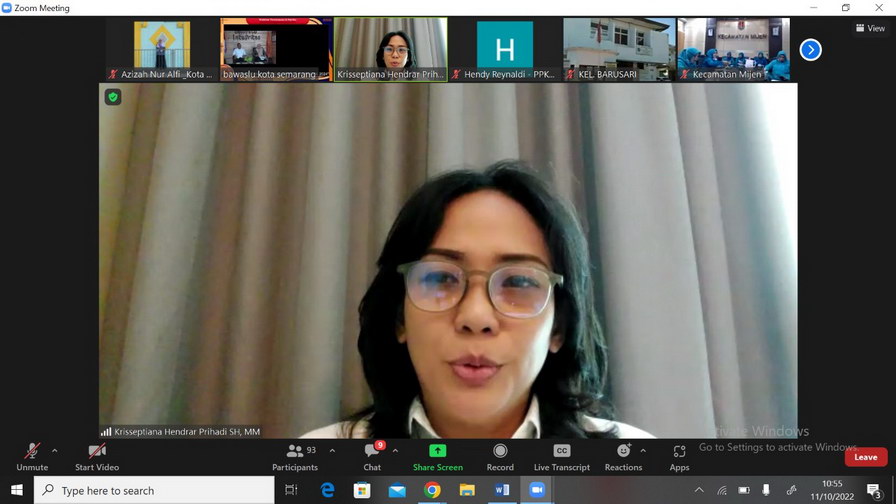Viewport: 896px width, 504px height.
Task: Click the taskbar search box
Action: 154,490
